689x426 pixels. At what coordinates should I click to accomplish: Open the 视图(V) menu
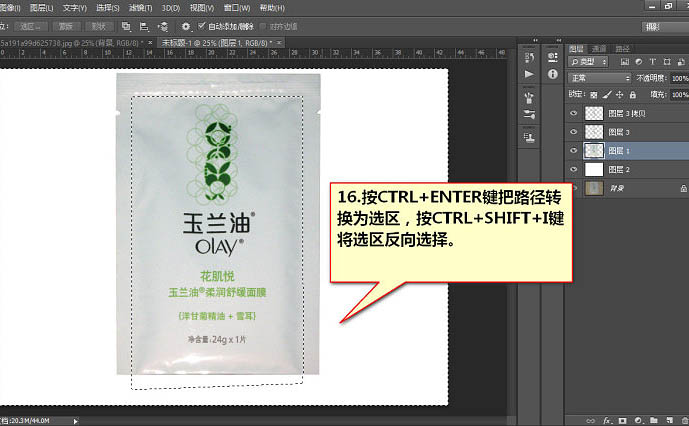(x=202, y=8)
